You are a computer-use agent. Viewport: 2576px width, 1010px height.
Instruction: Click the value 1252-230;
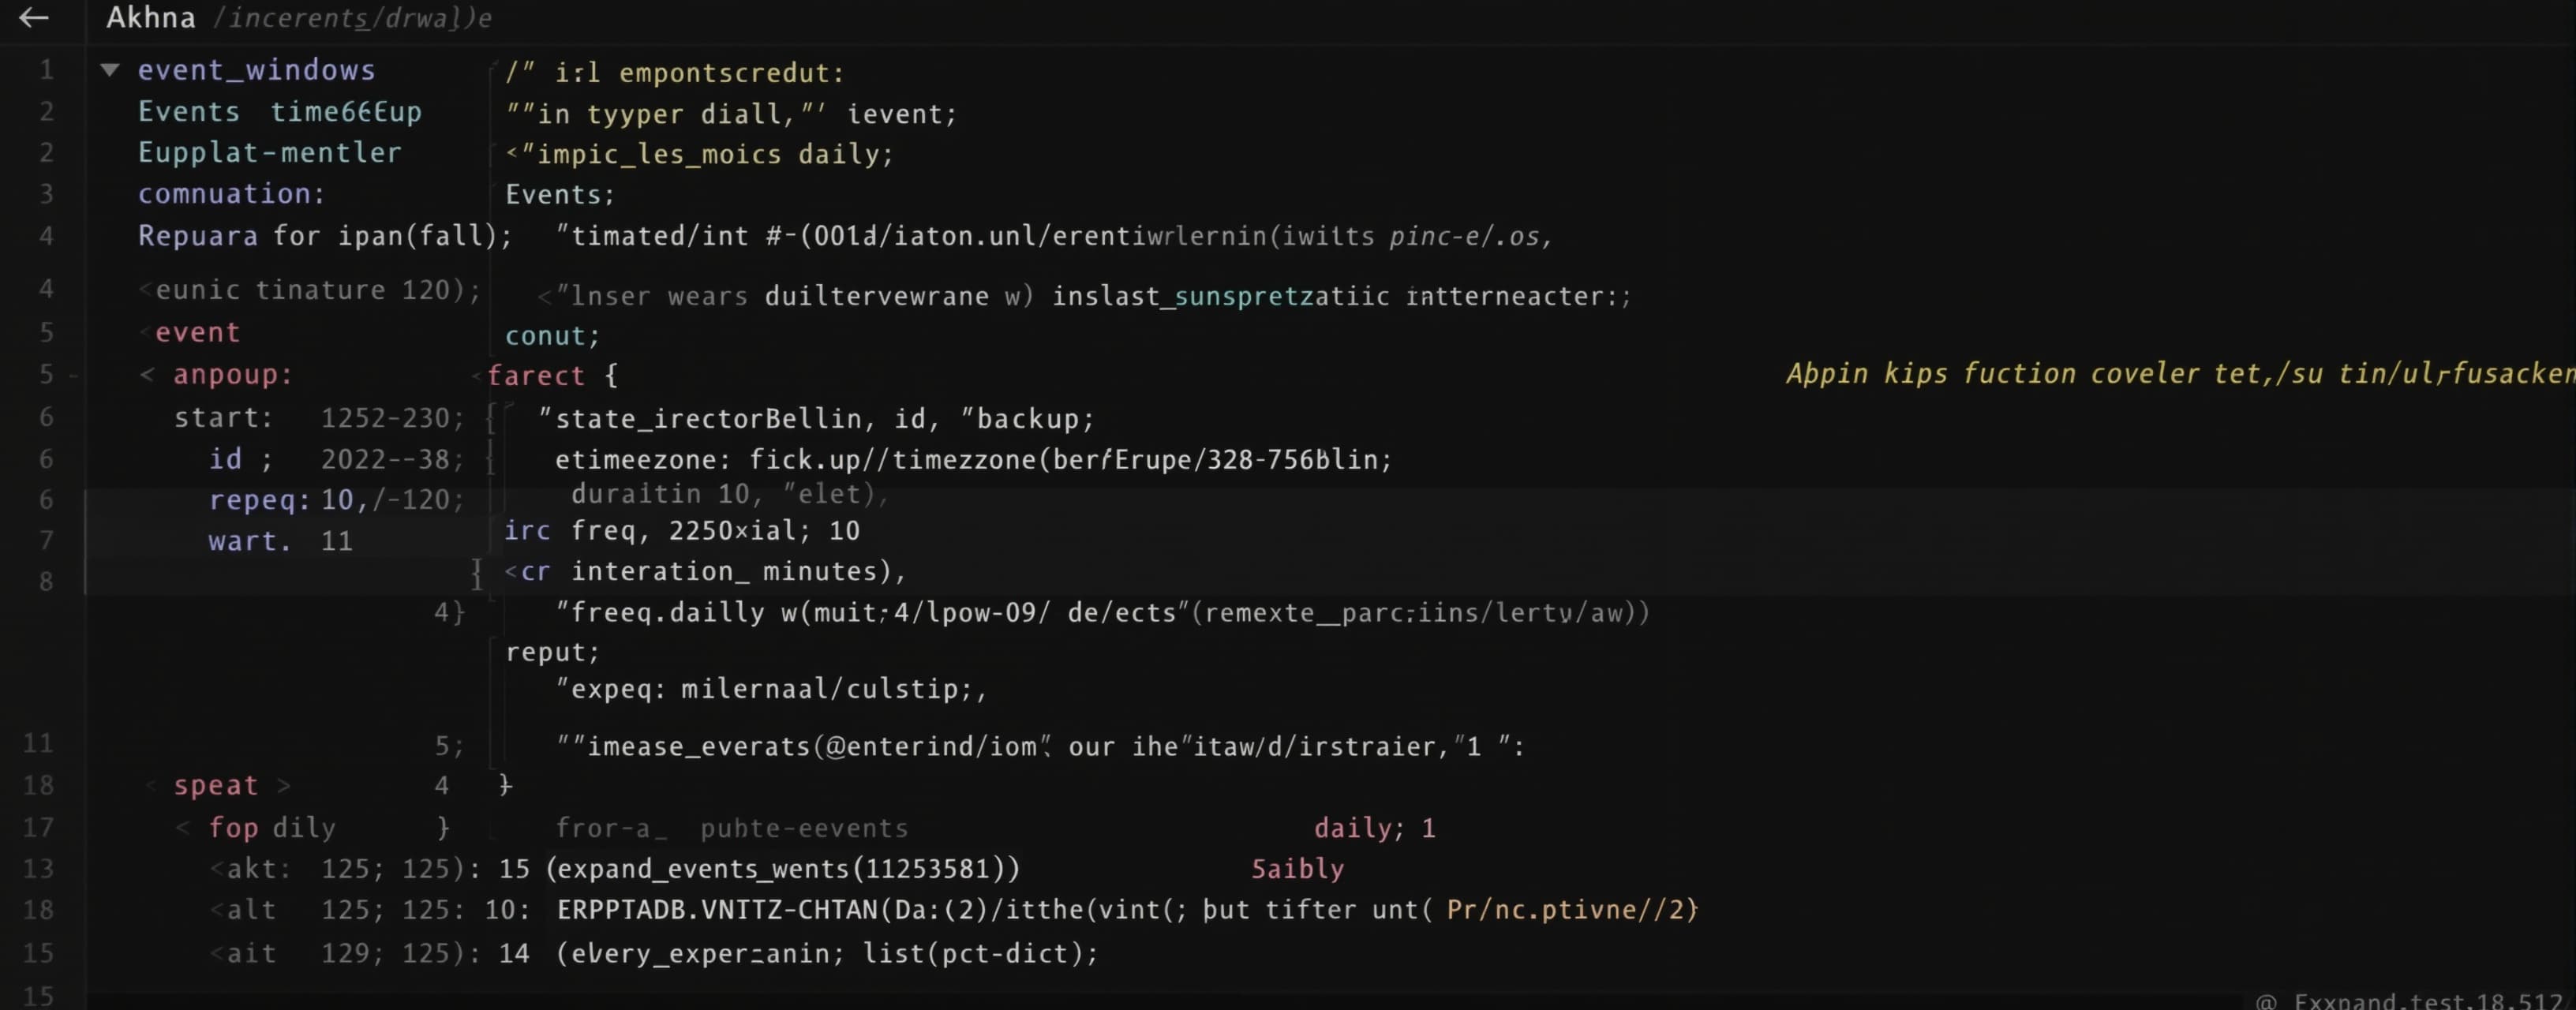393,418
